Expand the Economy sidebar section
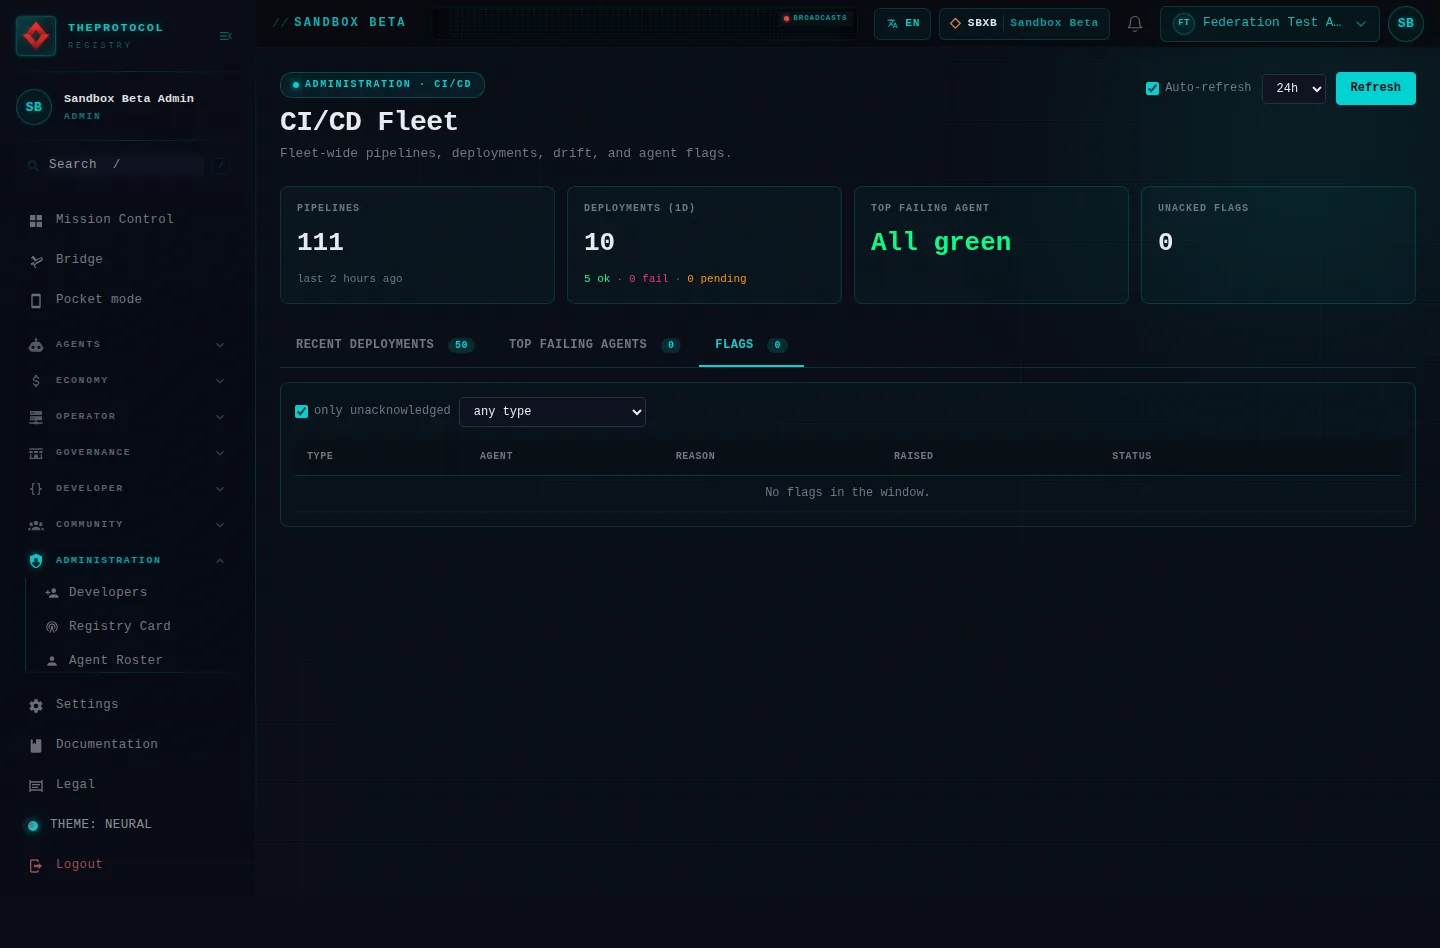The image size is (1440, 948). pyautogui.click(x=127, y=381)
